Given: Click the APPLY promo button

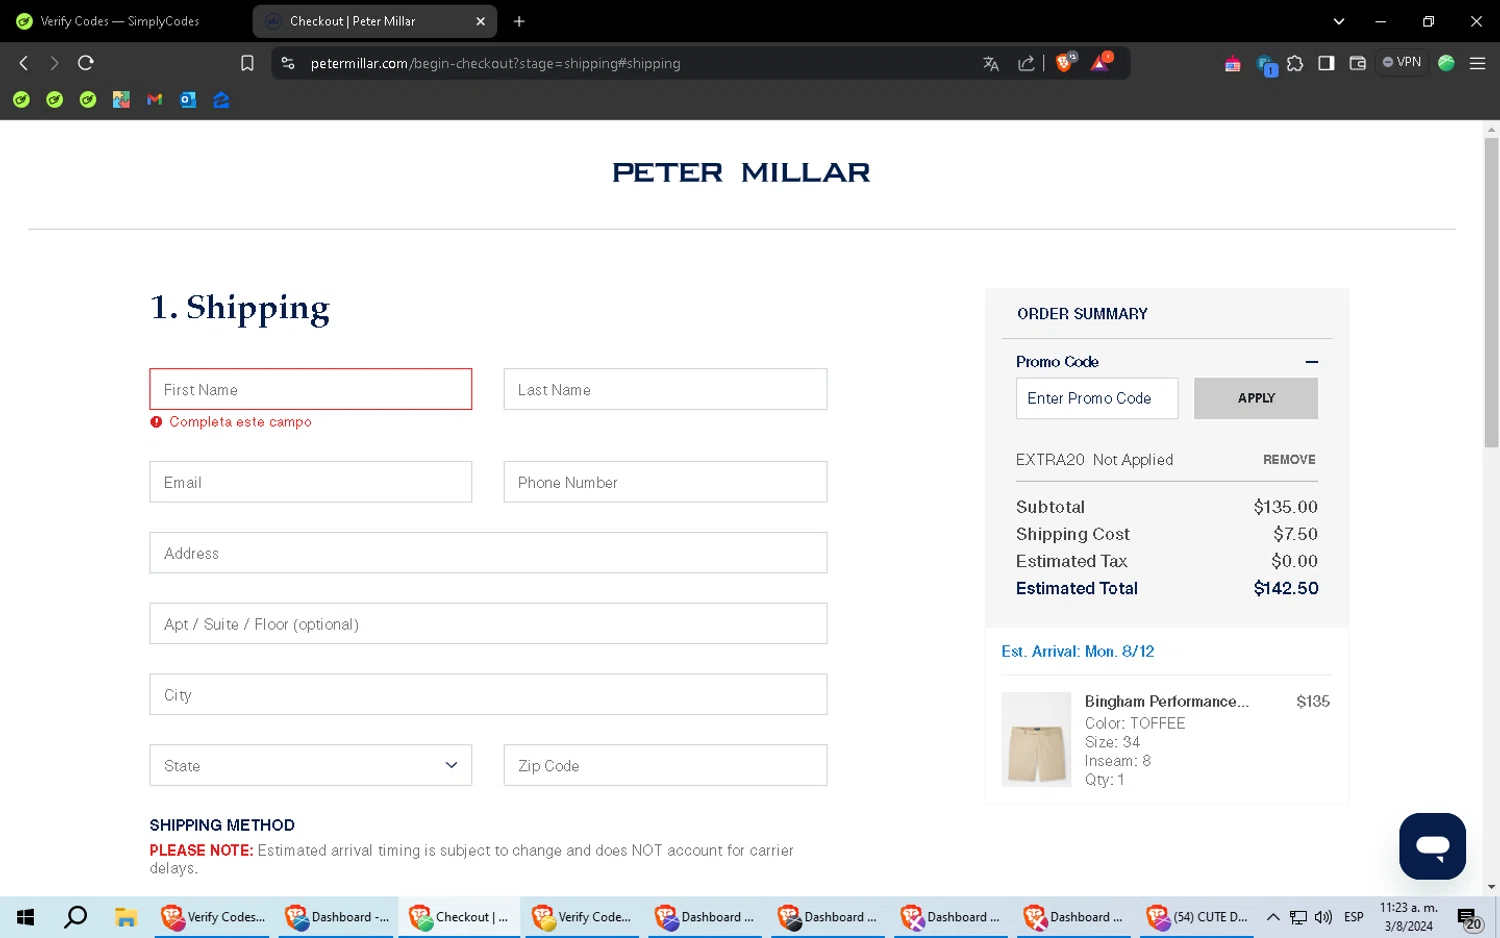Looking at the screenshot, I should (x=1256, y=398).
